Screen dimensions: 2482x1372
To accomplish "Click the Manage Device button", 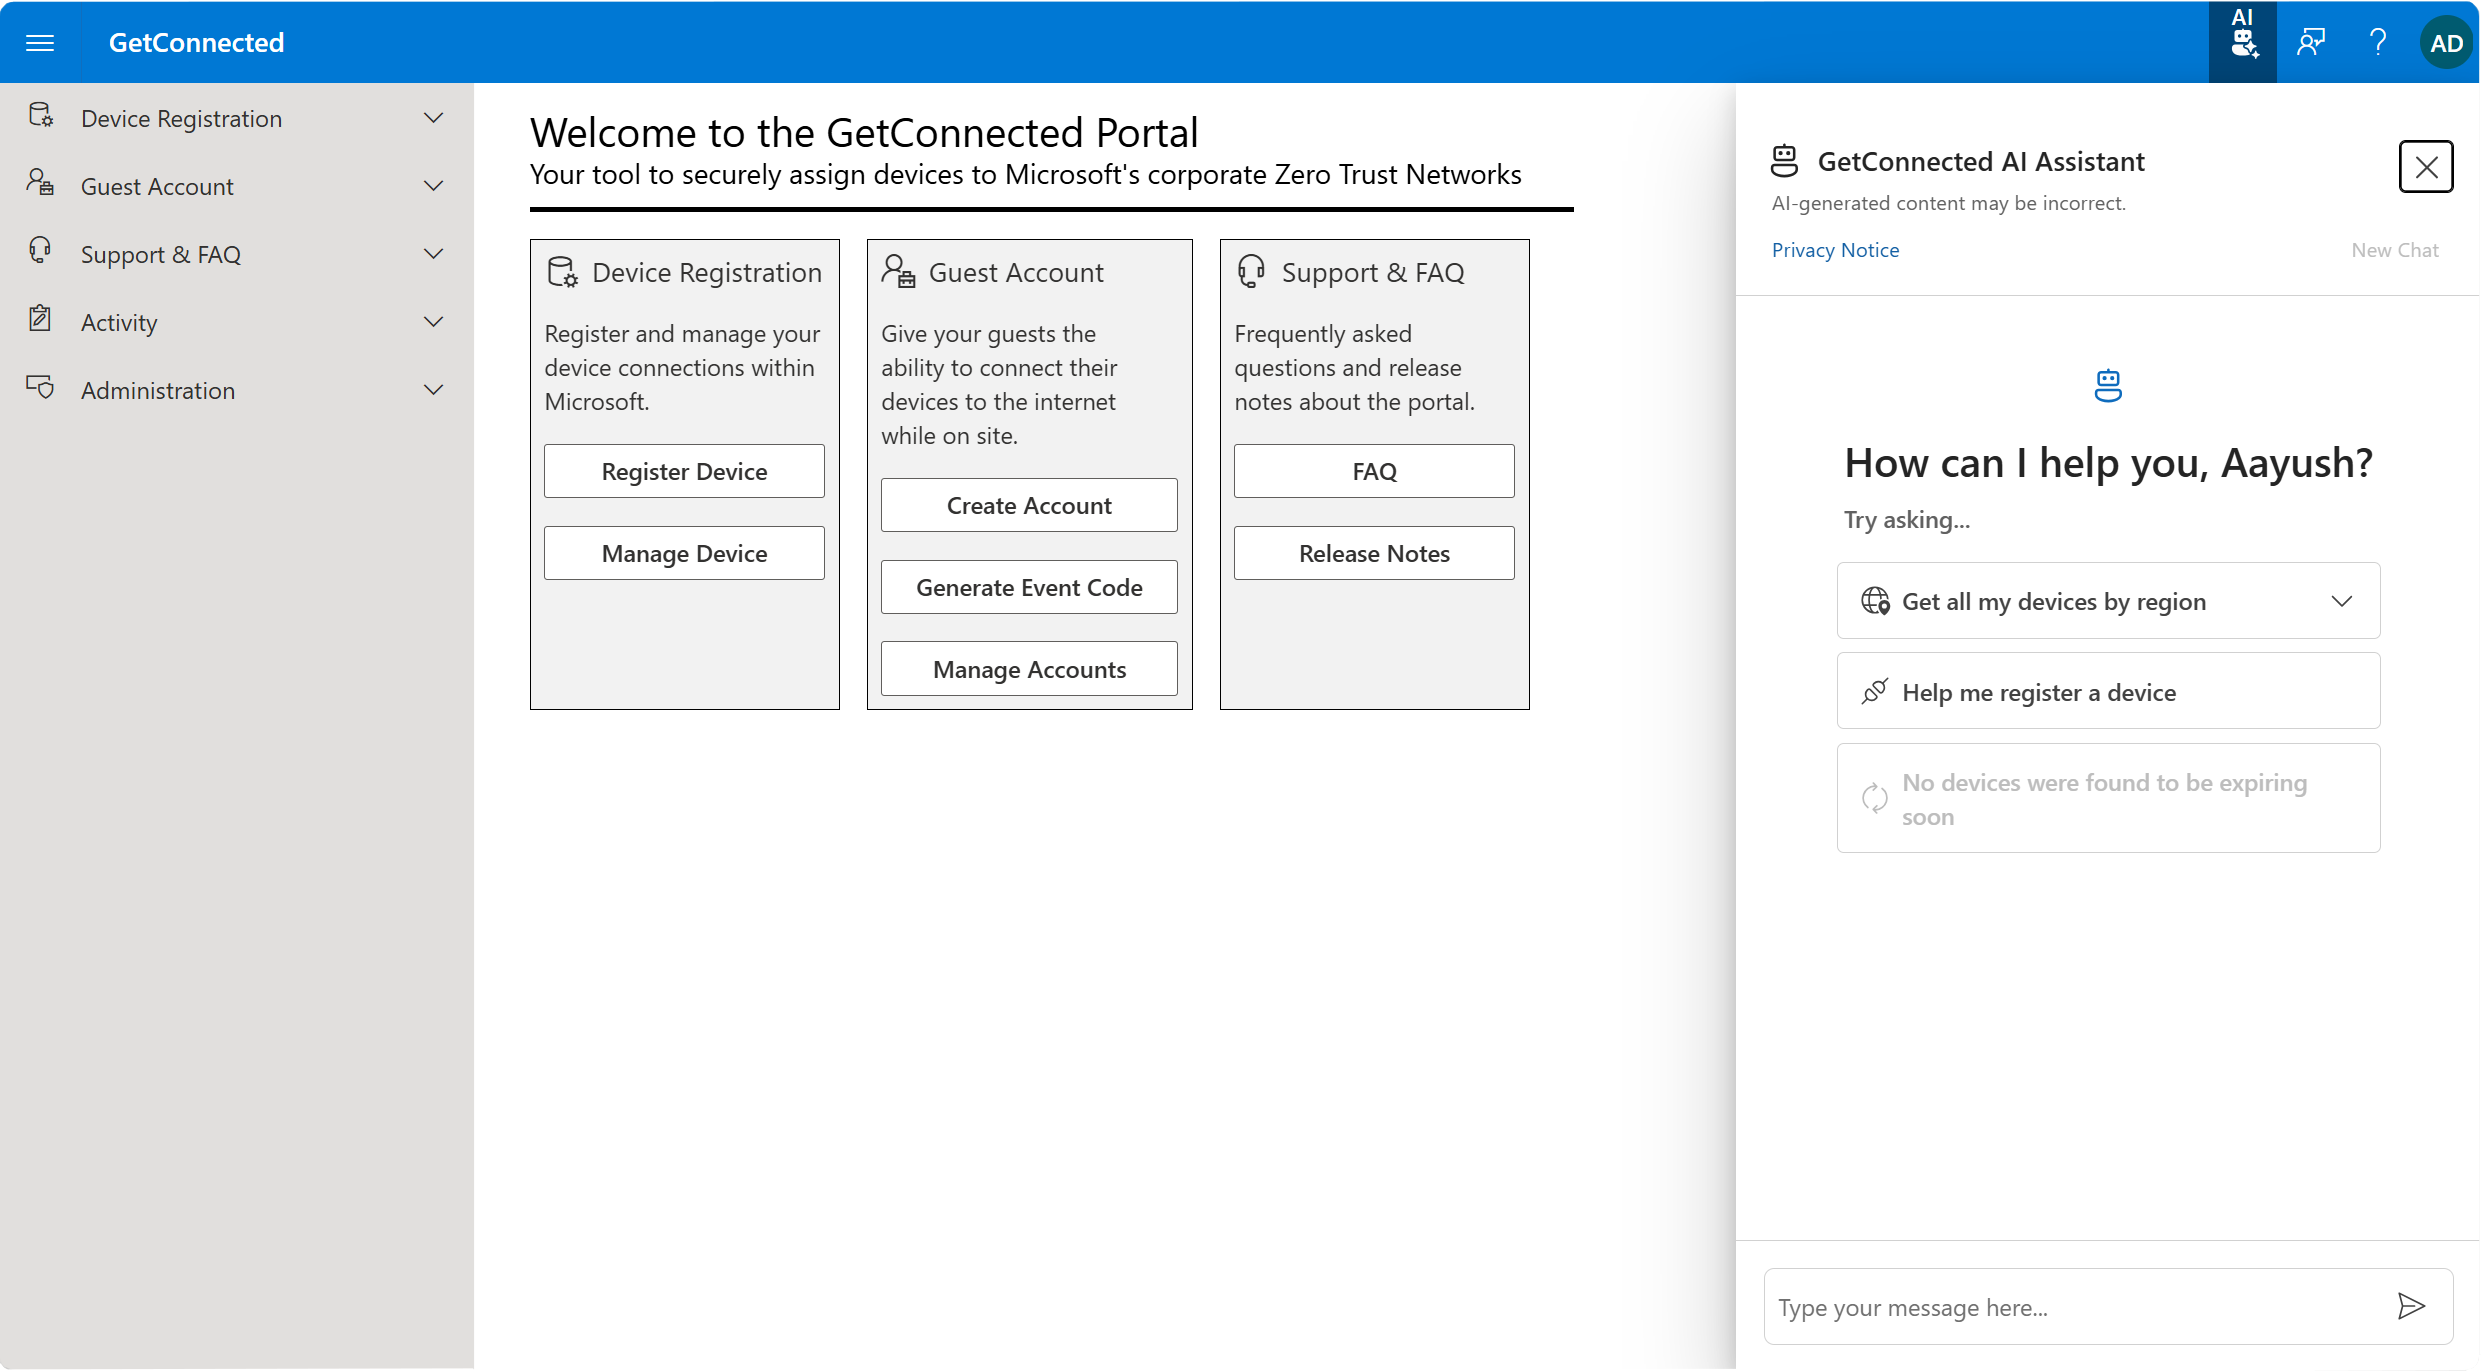I will point(684,553).
